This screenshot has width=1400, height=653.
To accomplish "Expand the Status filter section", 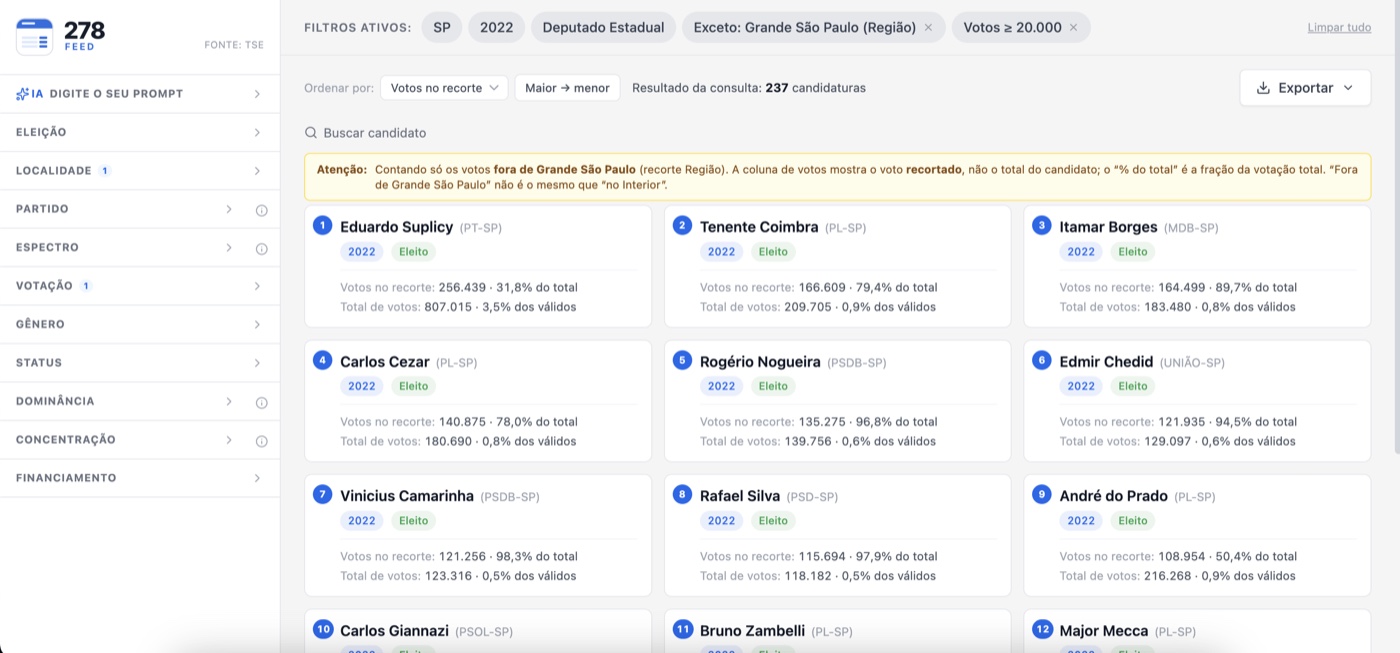I will click(140, 363).
